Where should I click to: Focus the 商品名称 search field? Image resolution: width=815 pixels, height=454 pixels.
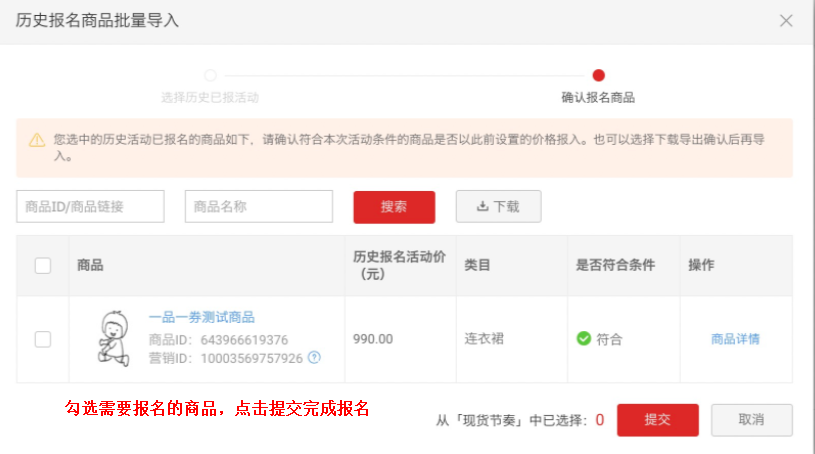(258, 207)
